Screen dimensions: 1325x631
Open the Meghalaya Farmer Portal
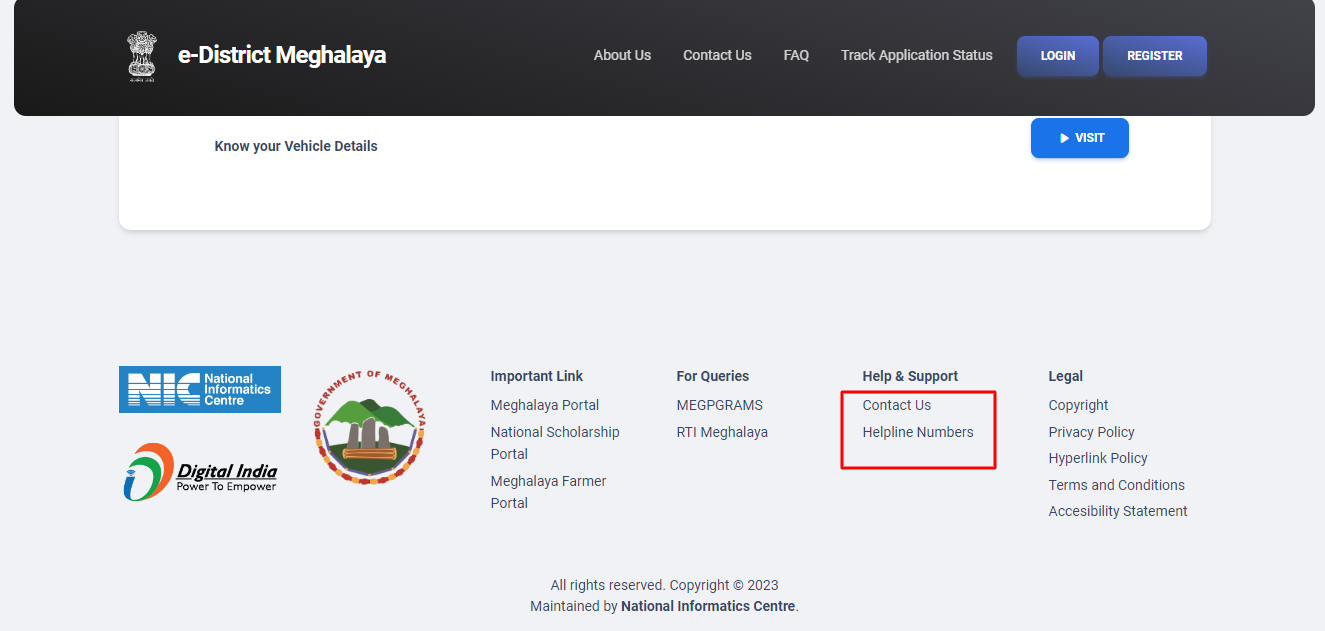point(548,491)
